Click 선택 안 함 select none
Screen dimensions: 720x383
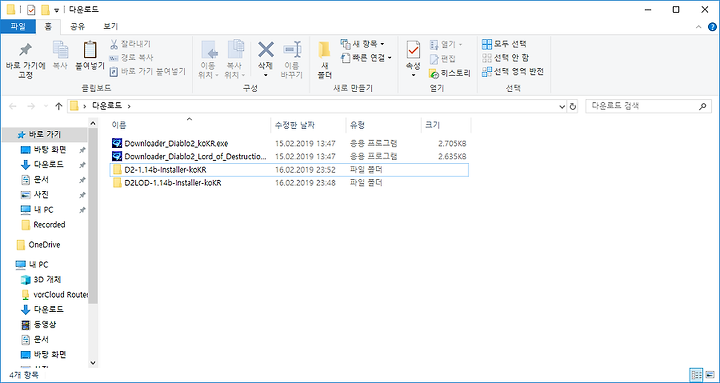pos(505,58)
